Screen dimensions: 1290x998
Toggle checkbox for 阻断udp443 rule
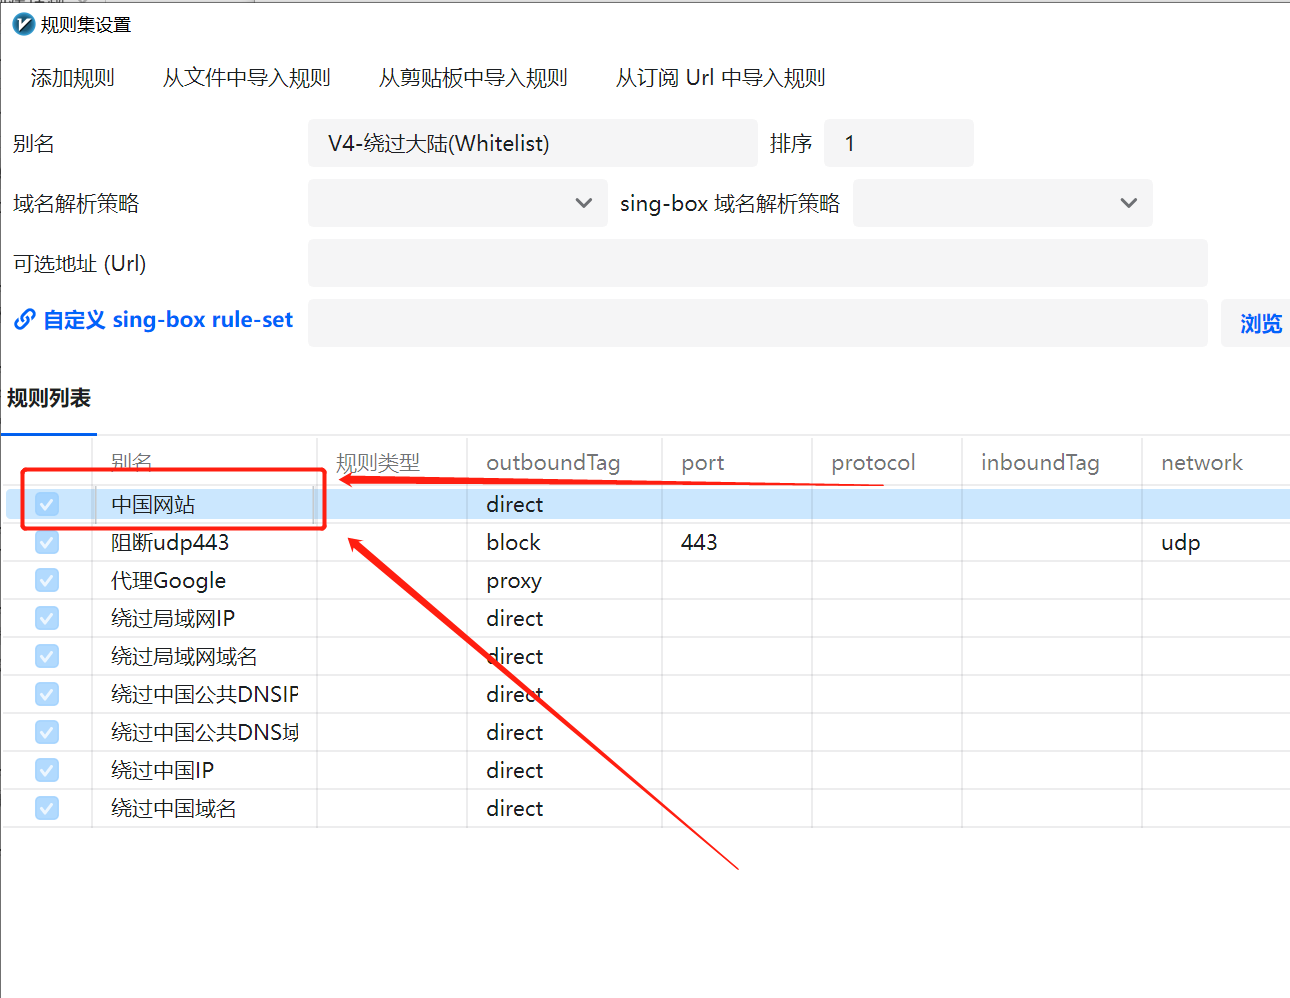(x=47, y=542)
